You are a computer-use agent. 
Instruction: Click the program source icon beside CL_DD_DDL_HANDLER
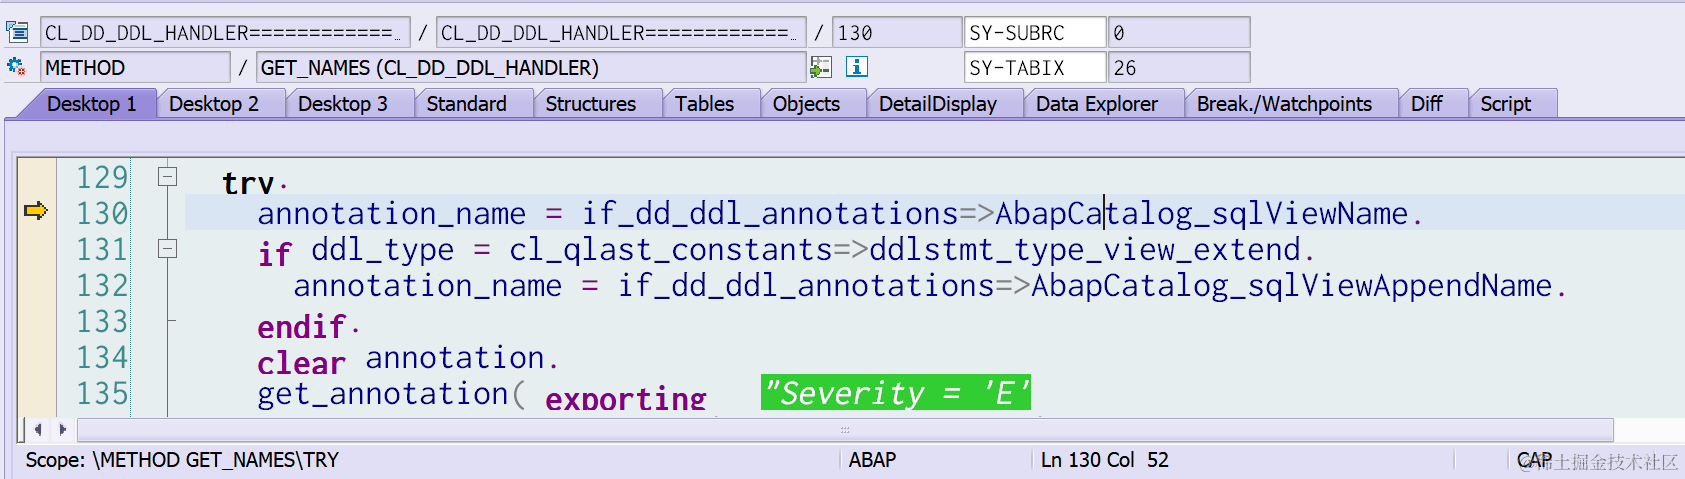coord(17,32)
